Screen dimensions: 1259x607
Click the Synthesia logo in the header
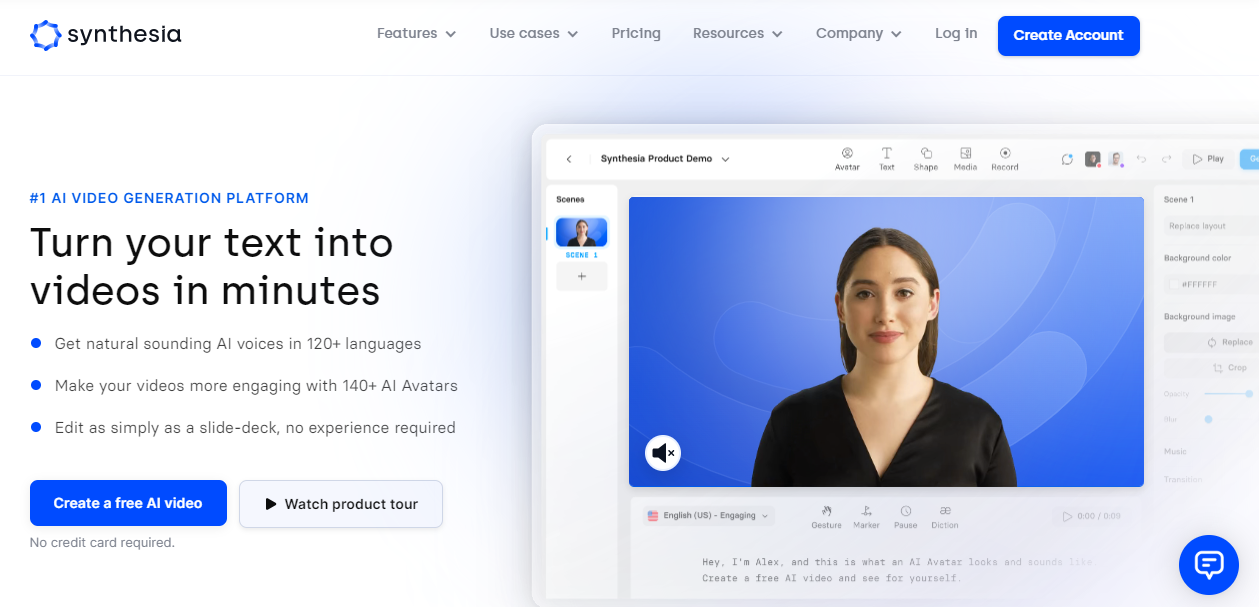pos(106,35)
